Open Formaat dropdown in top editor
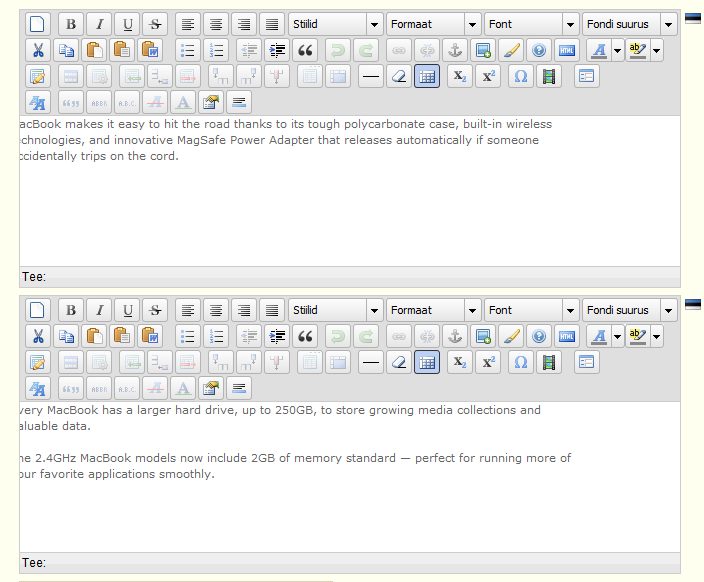Viewport: 704px width, 582px height. click(x=434, y=24)
